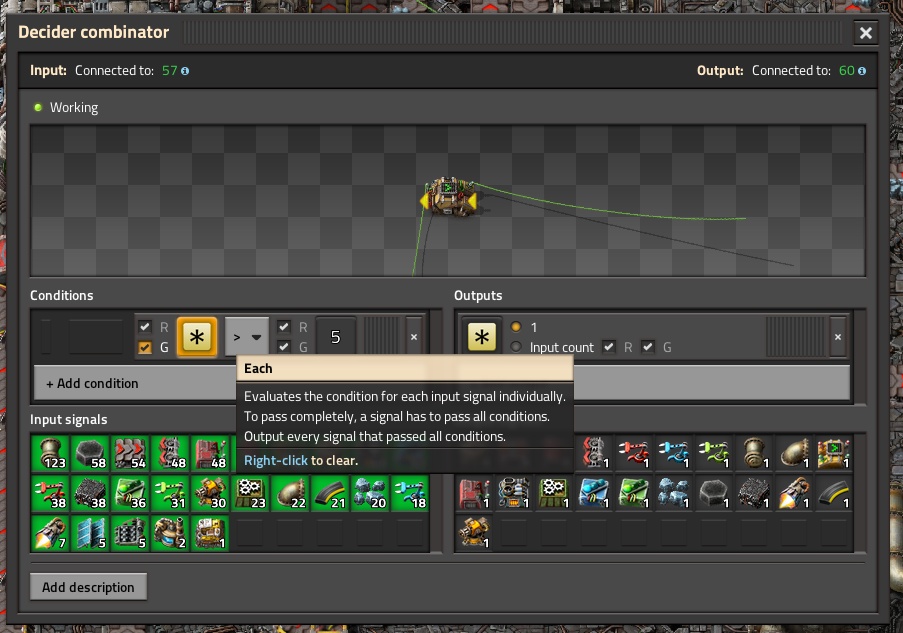This screenshot has height=633, width=903.
Task: Select the pipe input signal showing 22
Action: (290, 494)
